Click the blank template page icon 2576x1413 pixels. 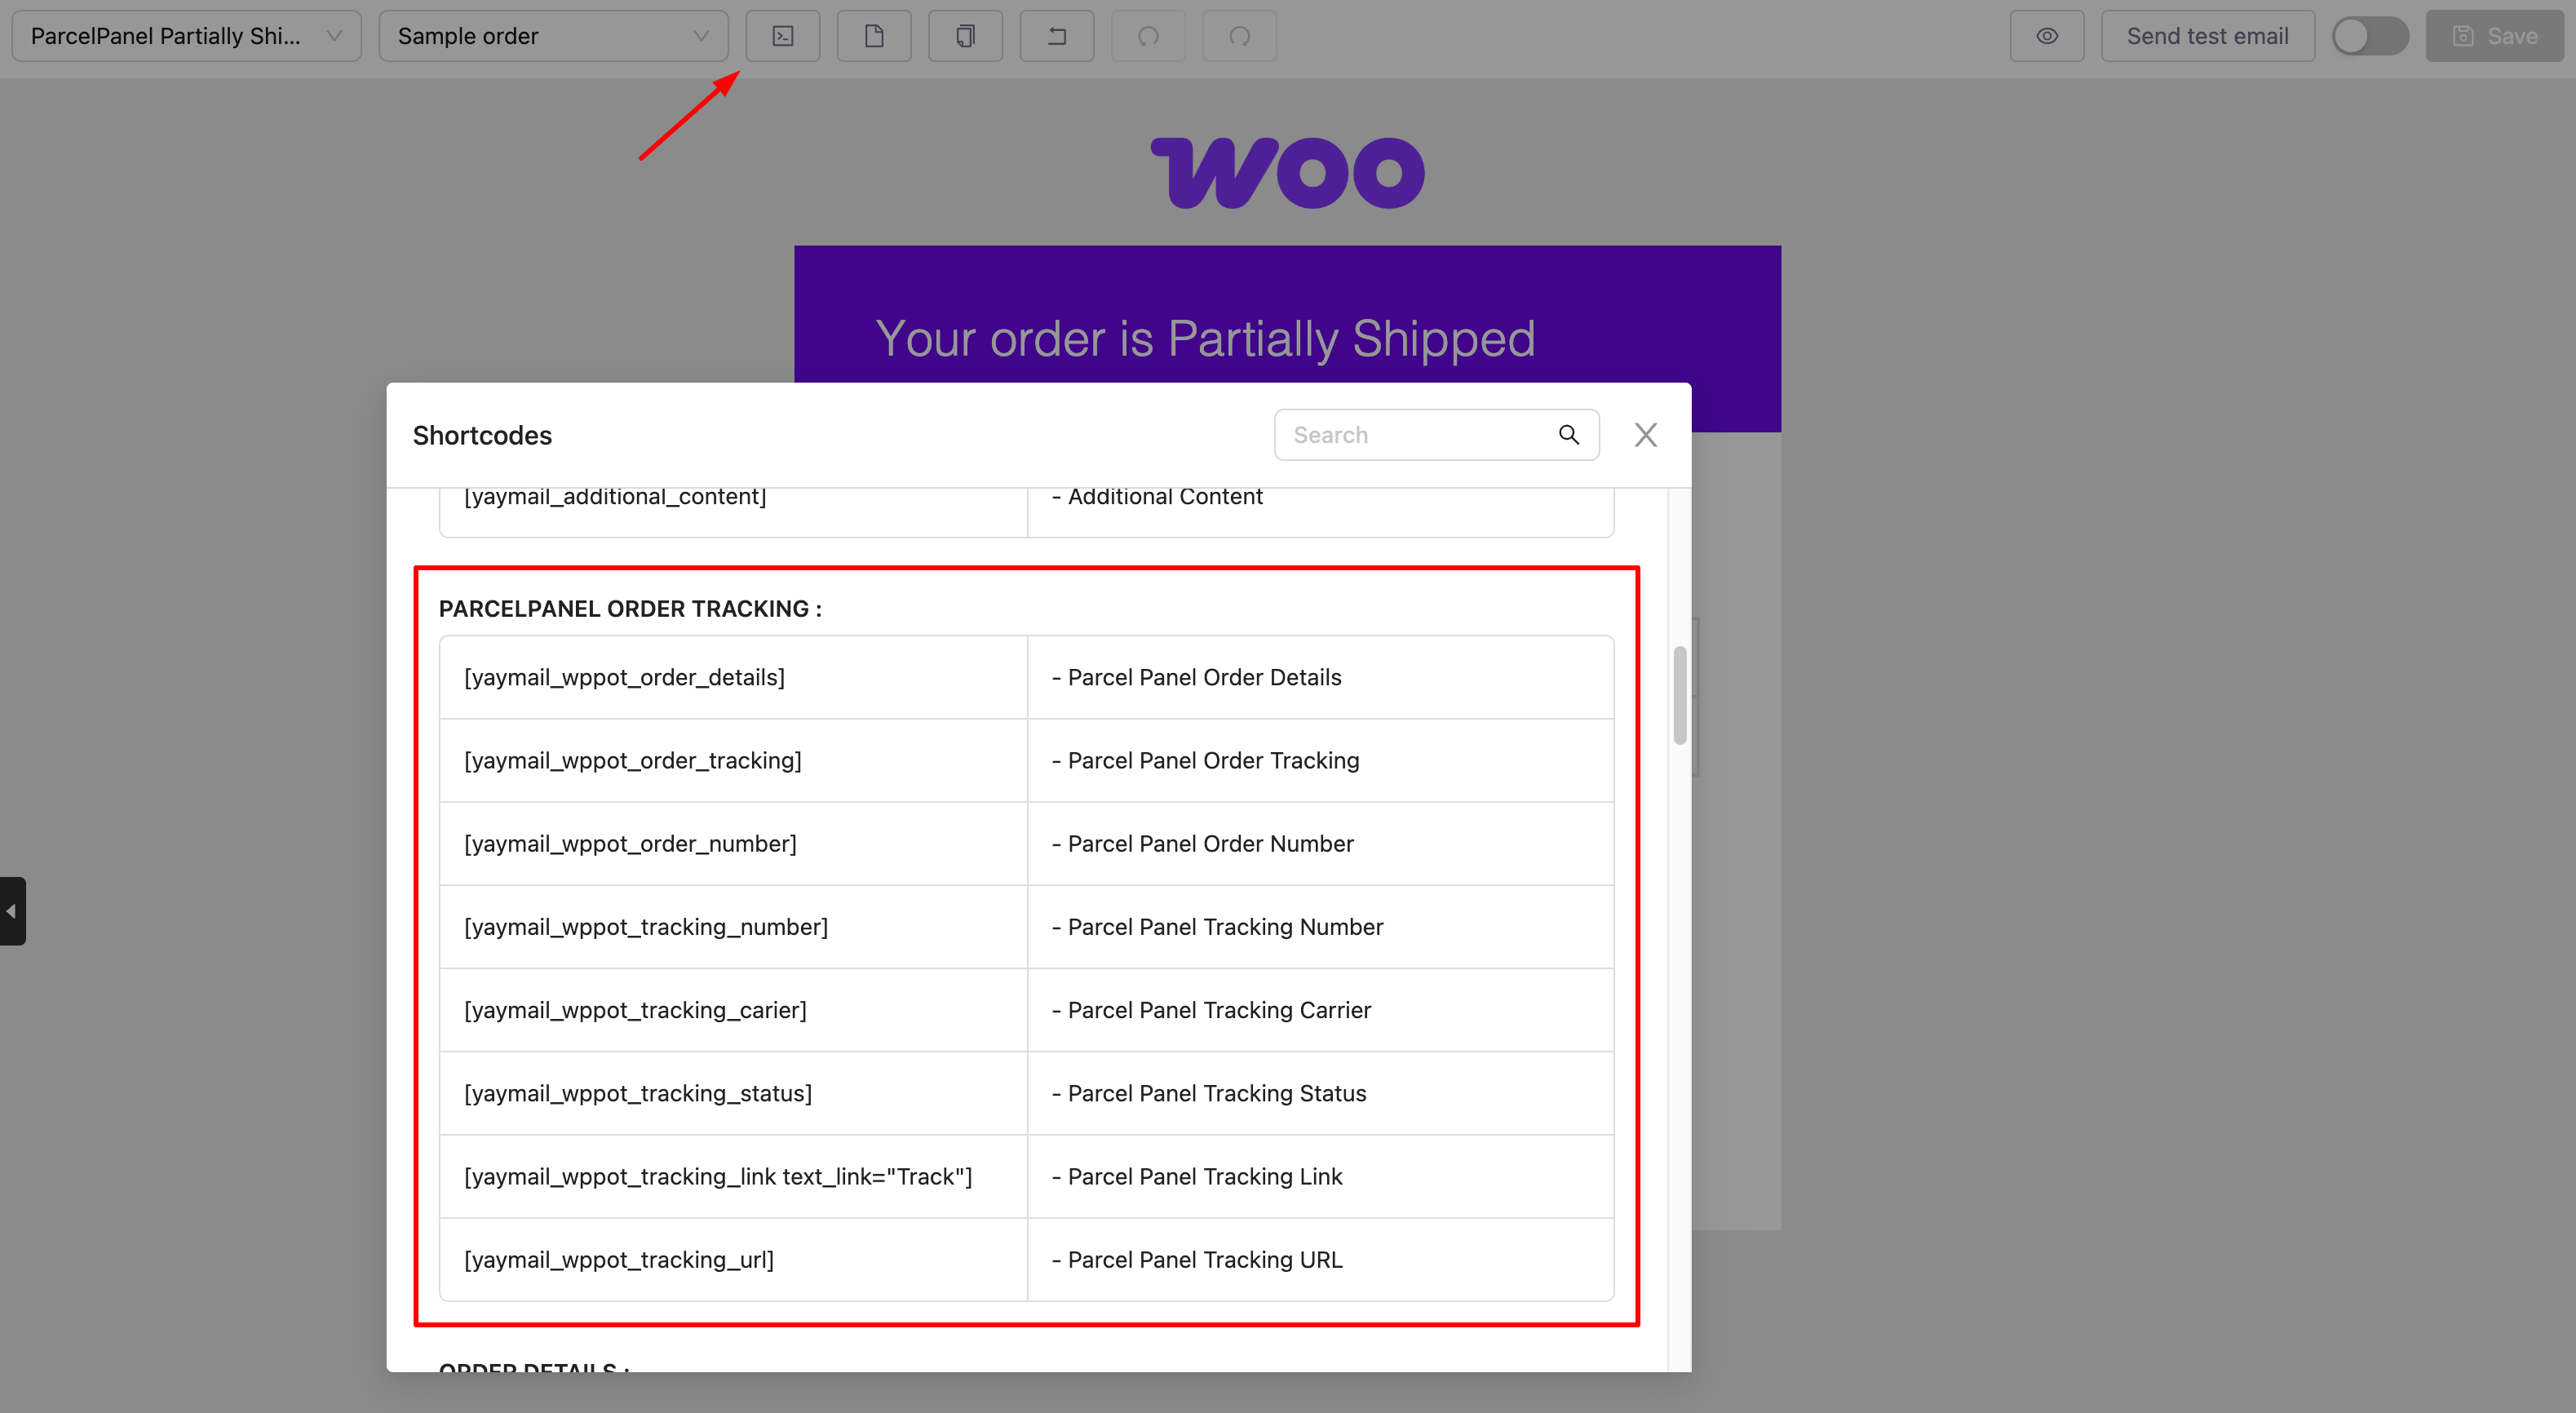[x=873, y=36]
